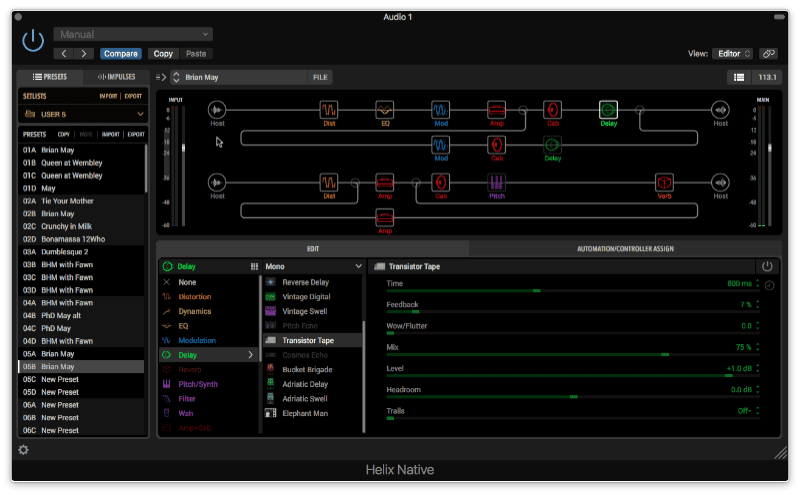Adjust the Feedback value stepper arrows
Screen dimensions: 800x495
point(758,304)
